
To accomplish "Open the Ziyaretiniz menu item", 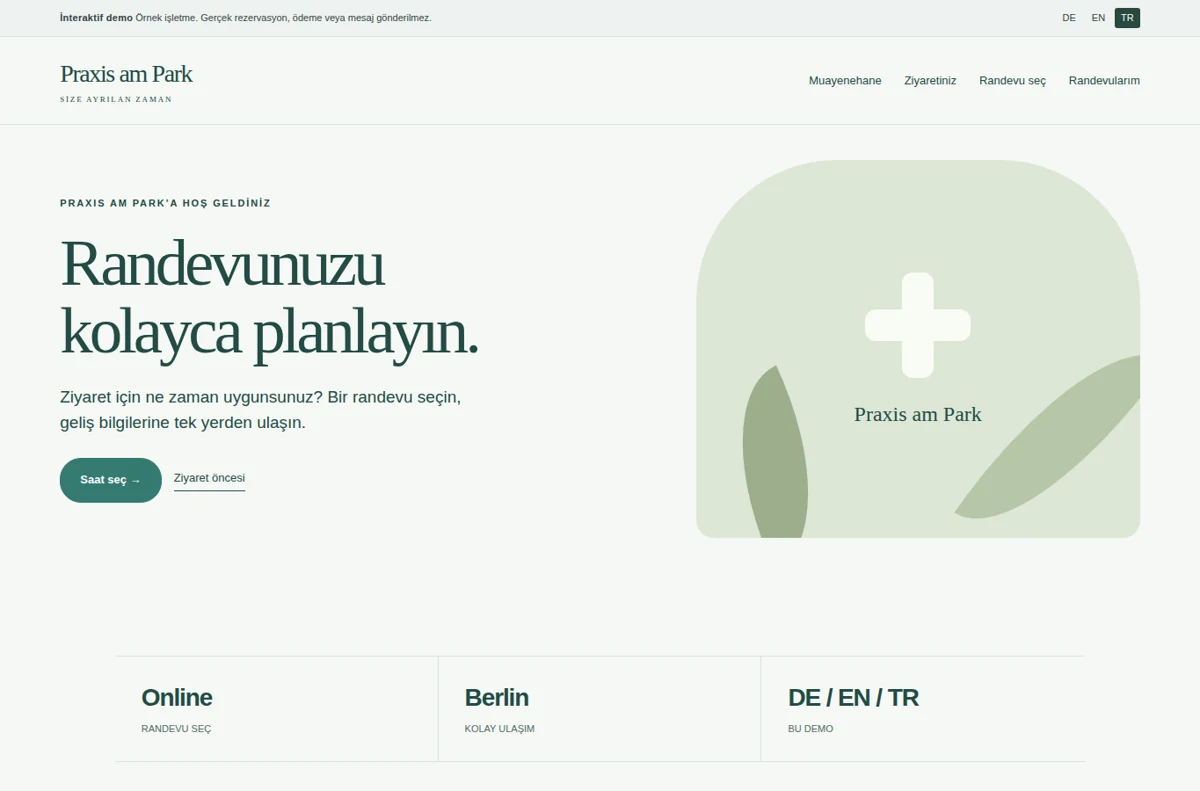I will pyautogui.click(x=930, y=81).
